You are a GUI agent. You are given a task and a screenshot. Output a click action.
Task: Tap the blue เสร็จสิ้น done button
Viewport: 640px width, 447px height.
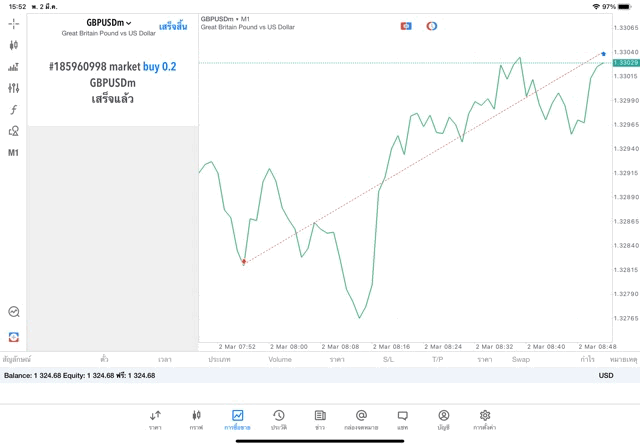[173, 27]
